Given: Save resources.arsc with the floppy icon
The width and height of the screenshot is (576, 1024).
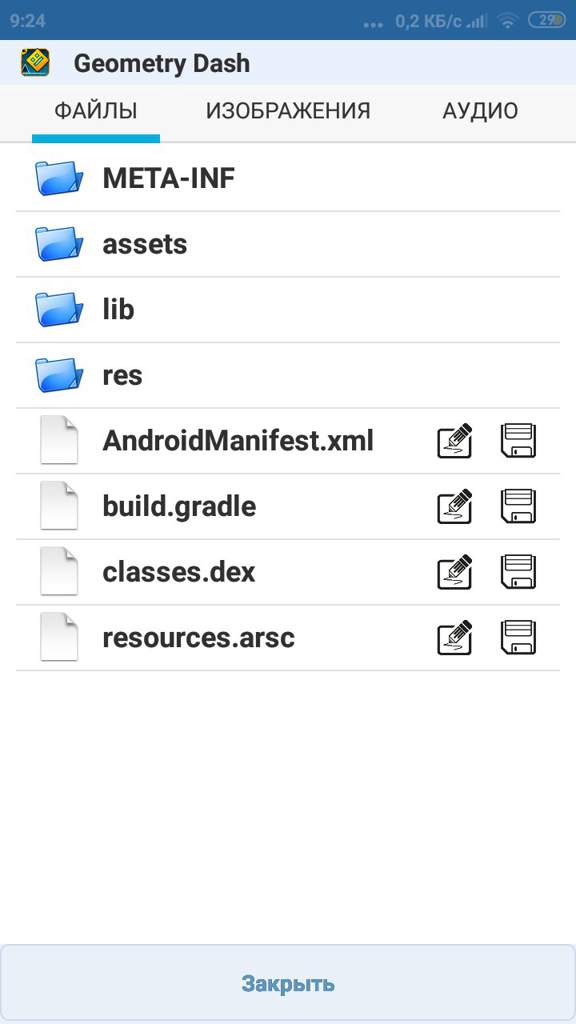Looking at the screenshot, I should point(518,637).
